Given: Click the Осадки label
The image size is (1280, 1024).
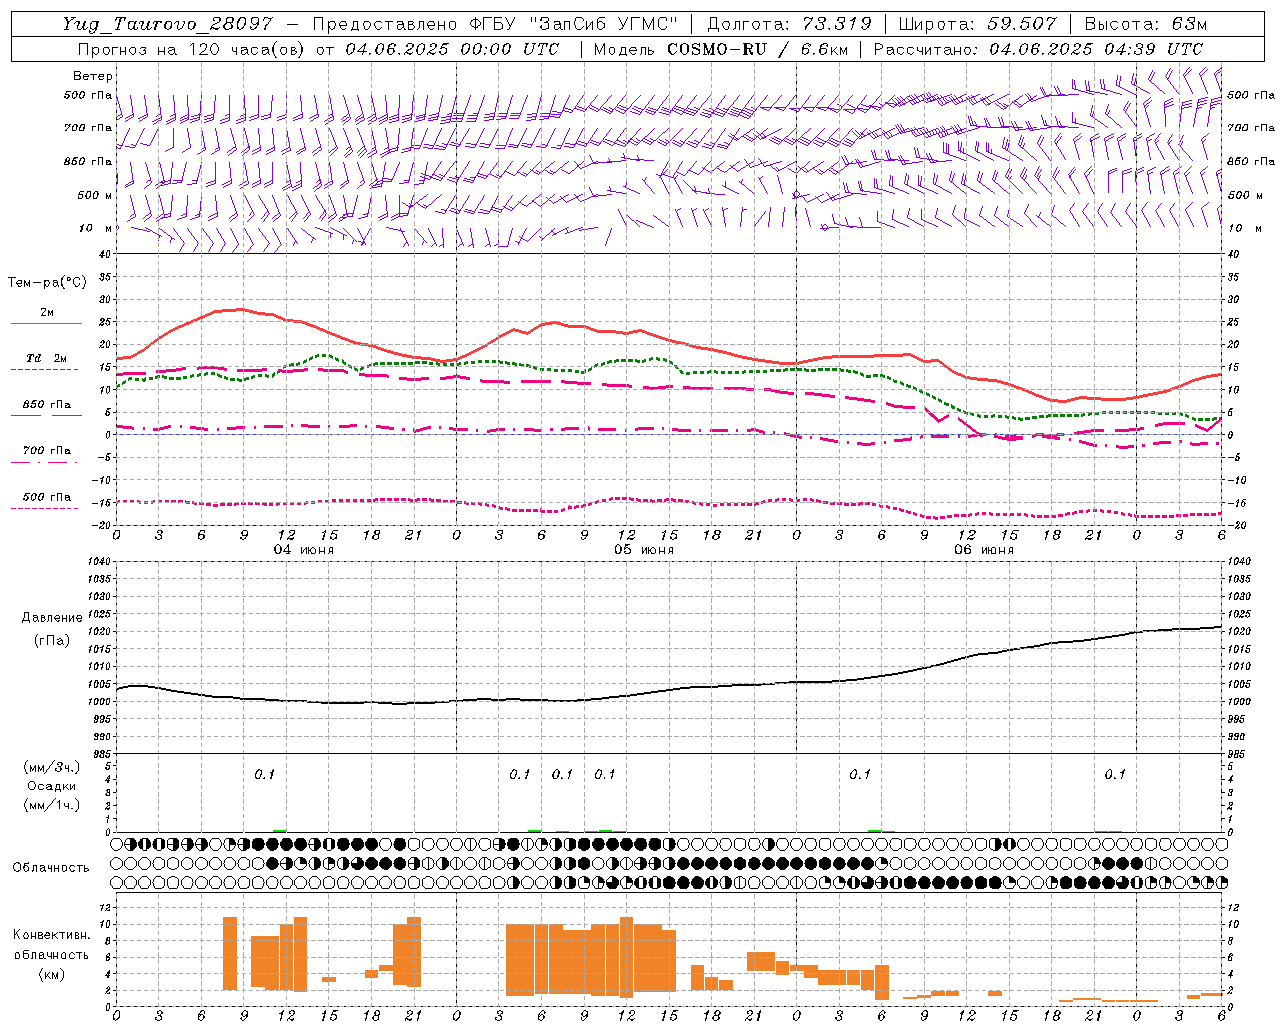Looking at the screenshot, I should (x=52, y=786).
